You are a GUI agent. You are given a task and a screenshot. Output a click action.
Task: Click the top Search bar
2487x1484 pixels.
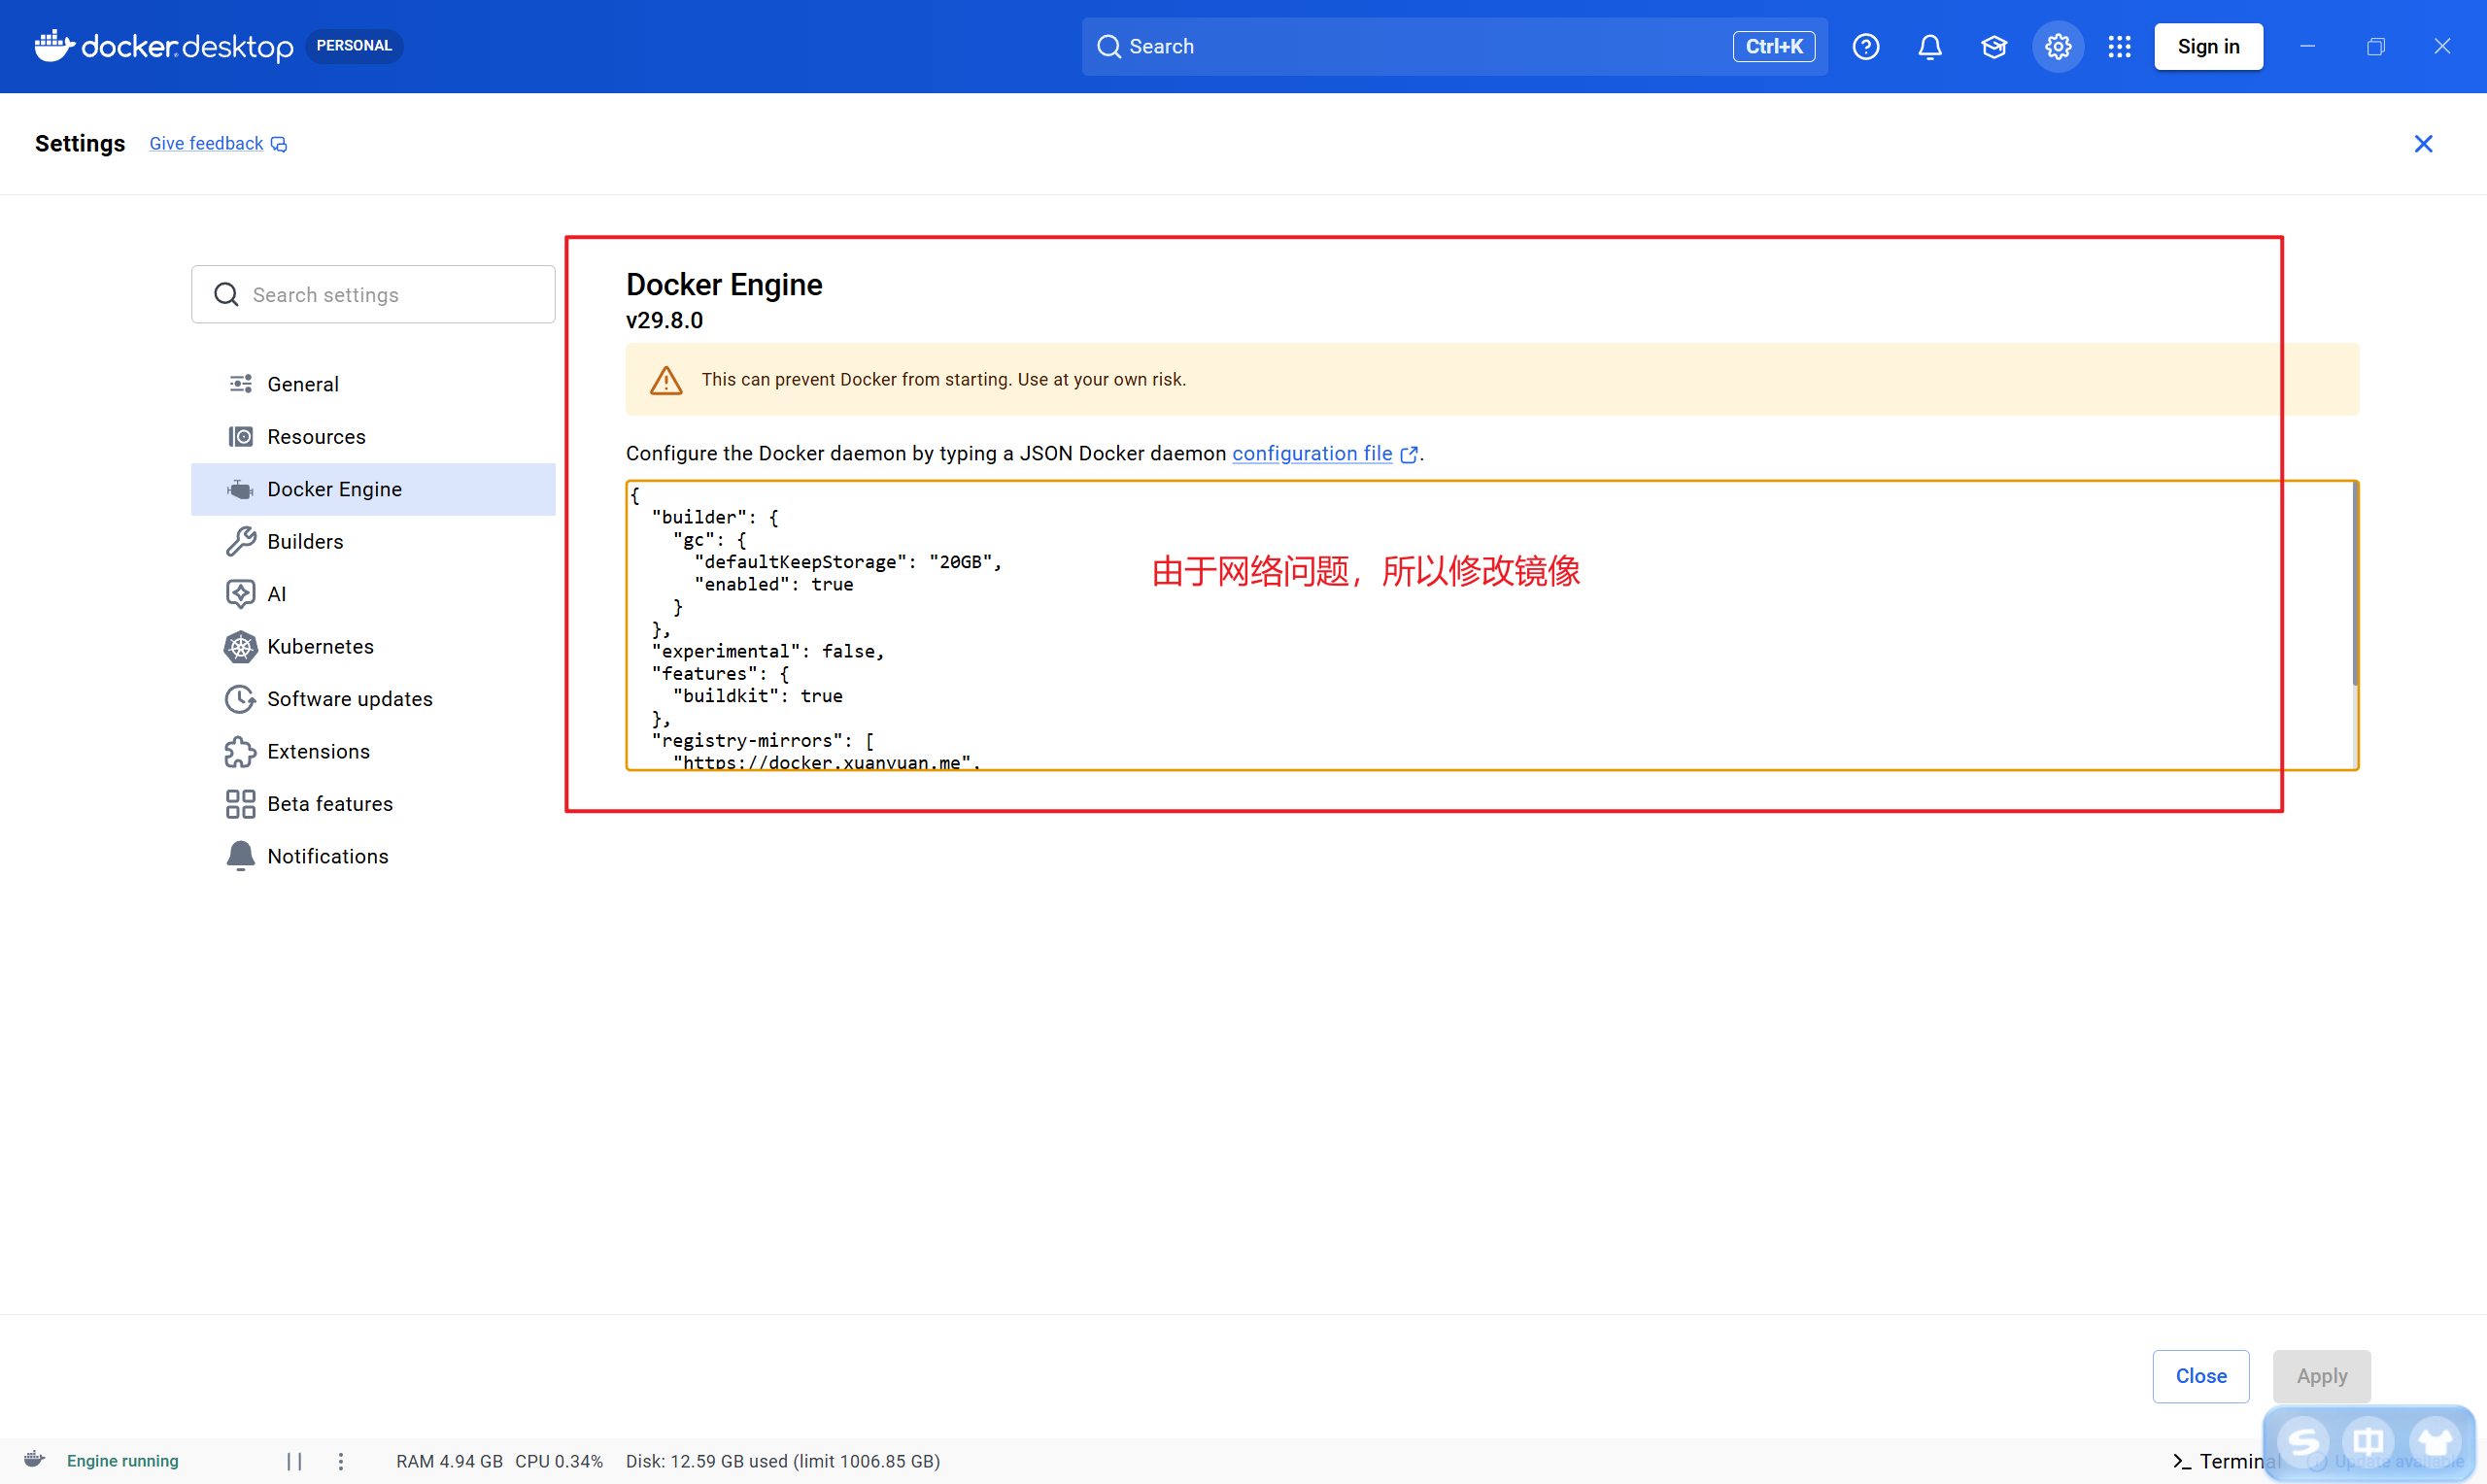tap(1454, 46)
